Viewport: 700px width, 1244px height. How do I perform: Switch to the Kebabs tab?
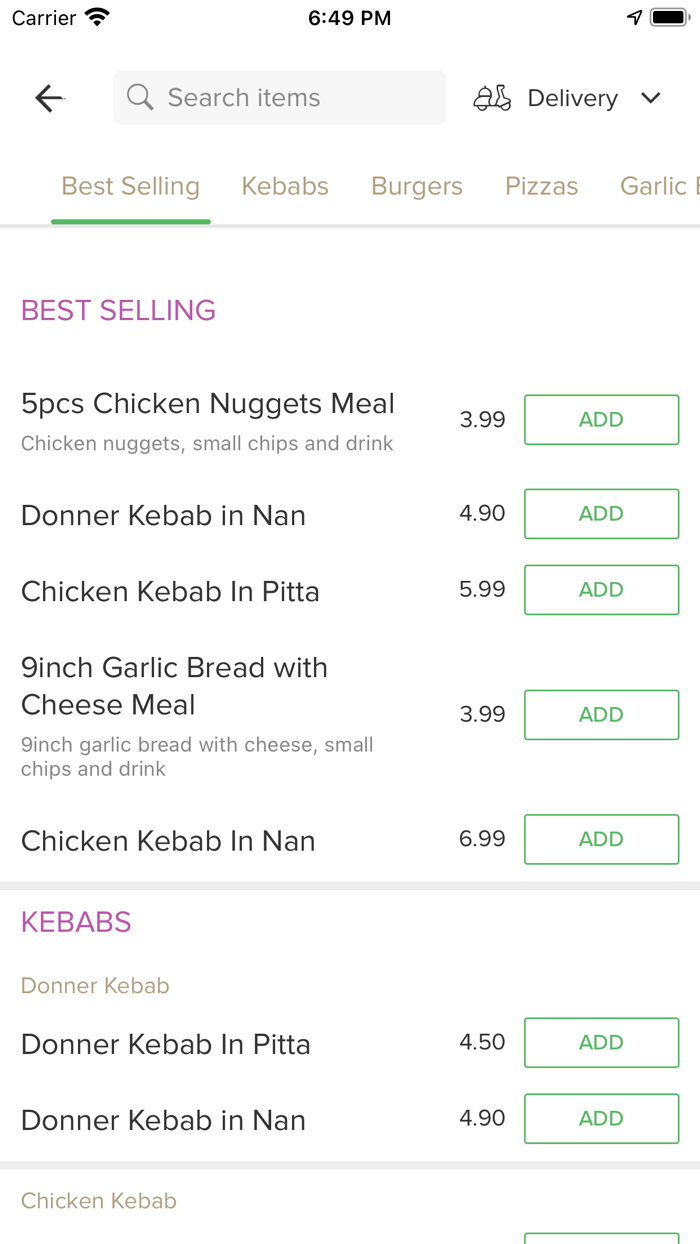(285, 186)
